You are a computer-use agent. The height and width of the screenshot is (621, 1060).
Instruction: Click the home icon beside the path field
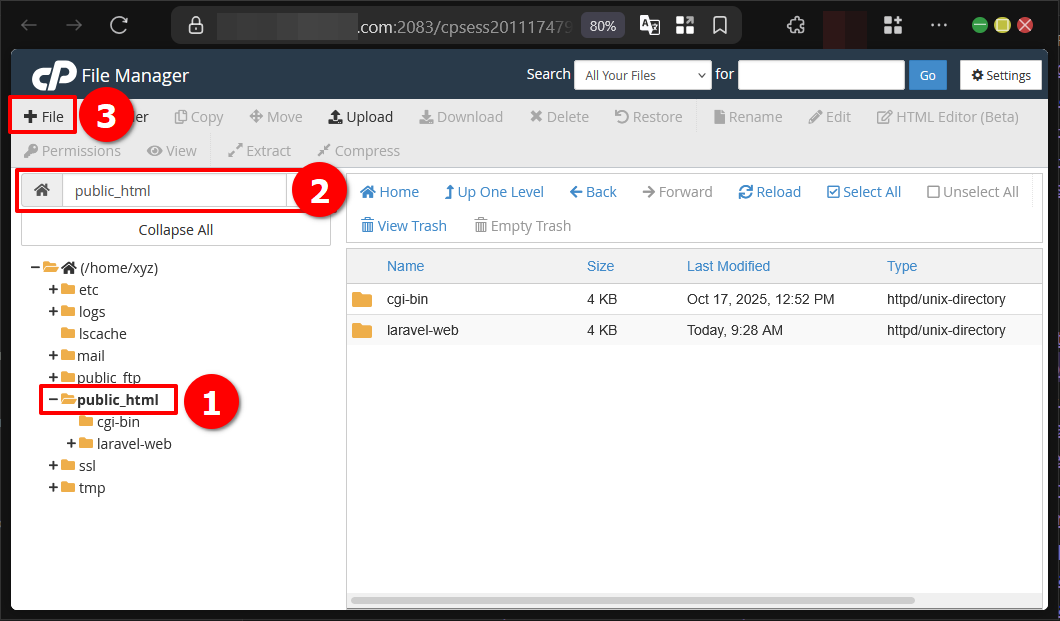tap(42, 188)
